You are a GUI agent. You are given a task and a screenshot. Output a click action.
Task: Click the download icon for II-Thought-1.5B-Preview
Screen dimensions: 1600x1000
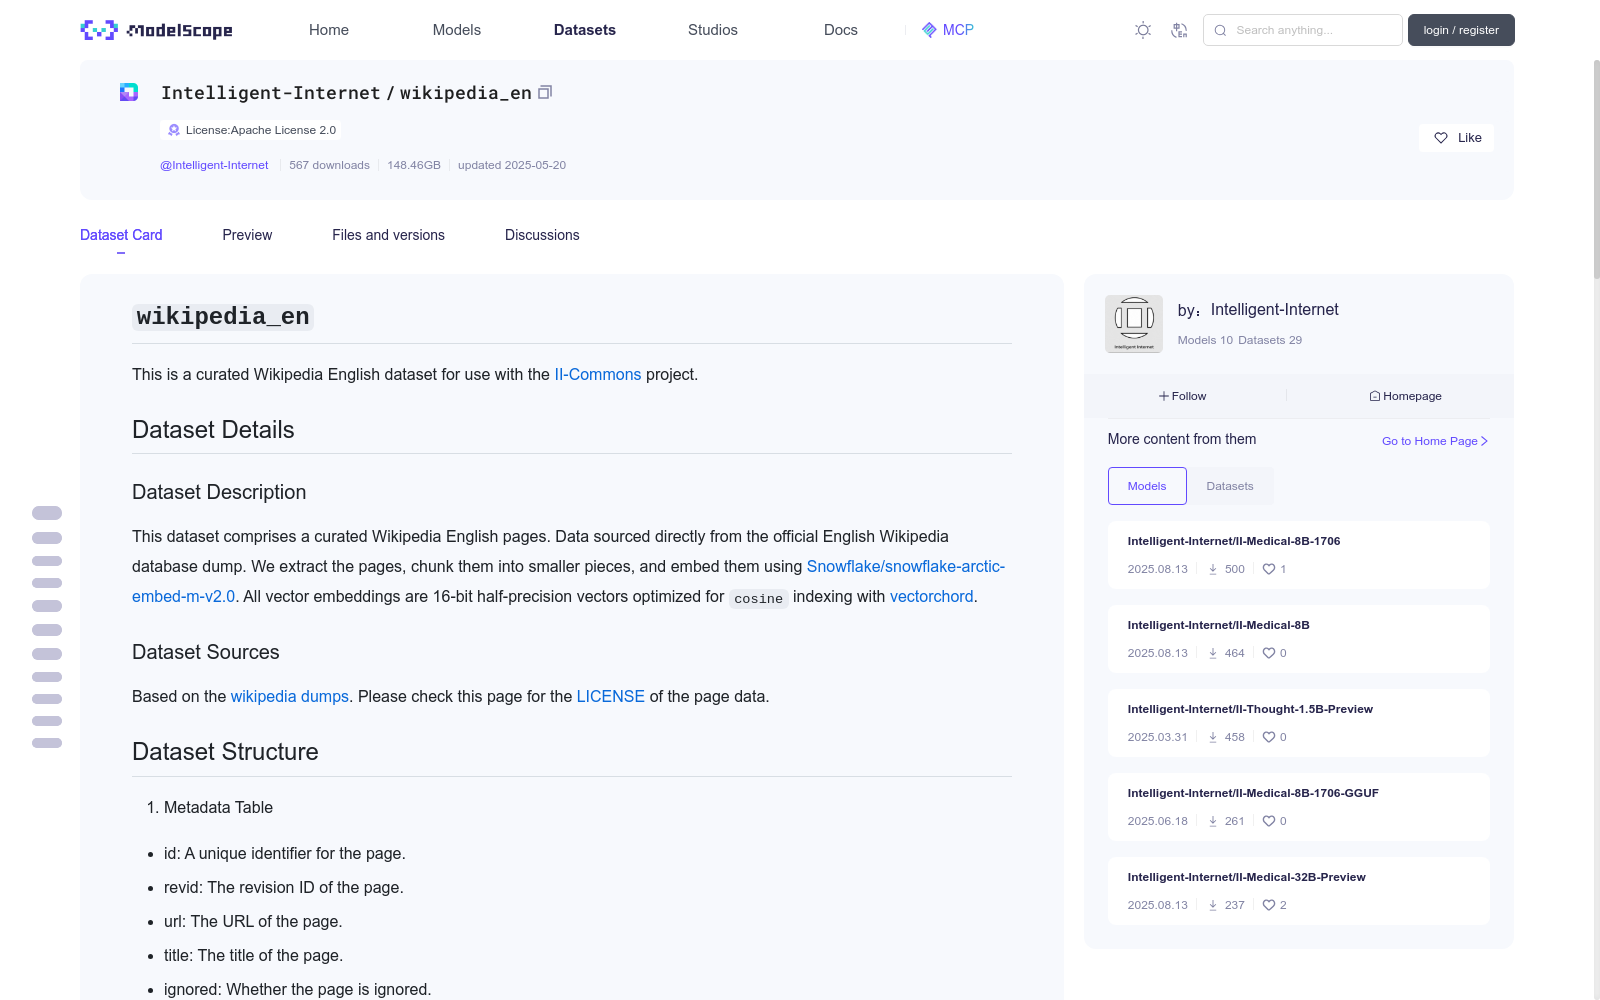point(1213,737)
